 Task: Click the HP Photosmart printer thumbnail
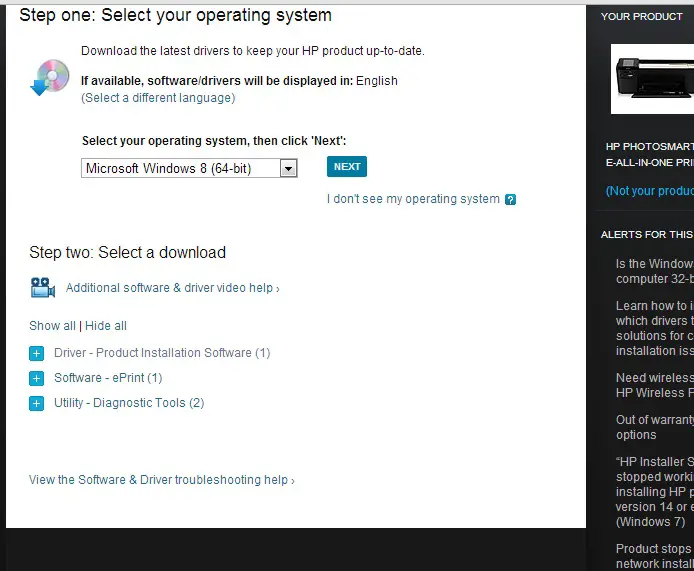pos(652,79)
